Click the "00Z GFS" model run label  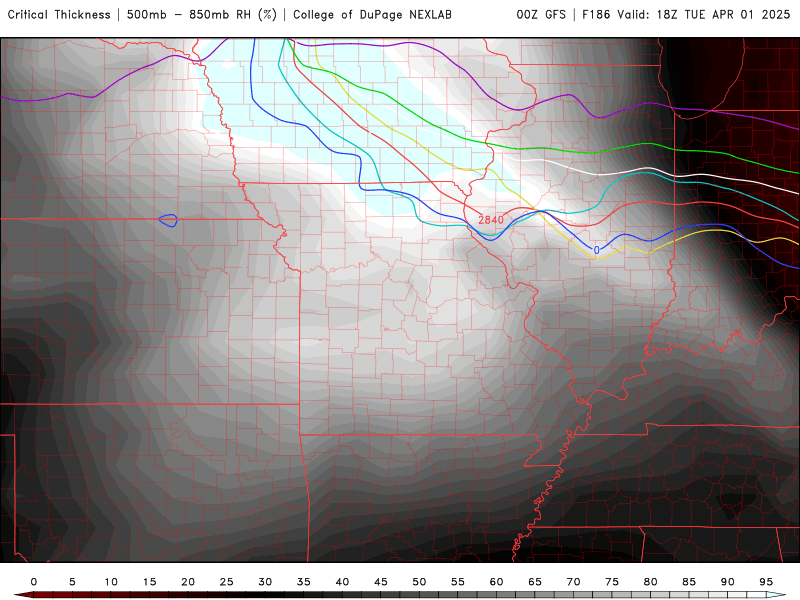pyautogui.click(x=541, y=14)
